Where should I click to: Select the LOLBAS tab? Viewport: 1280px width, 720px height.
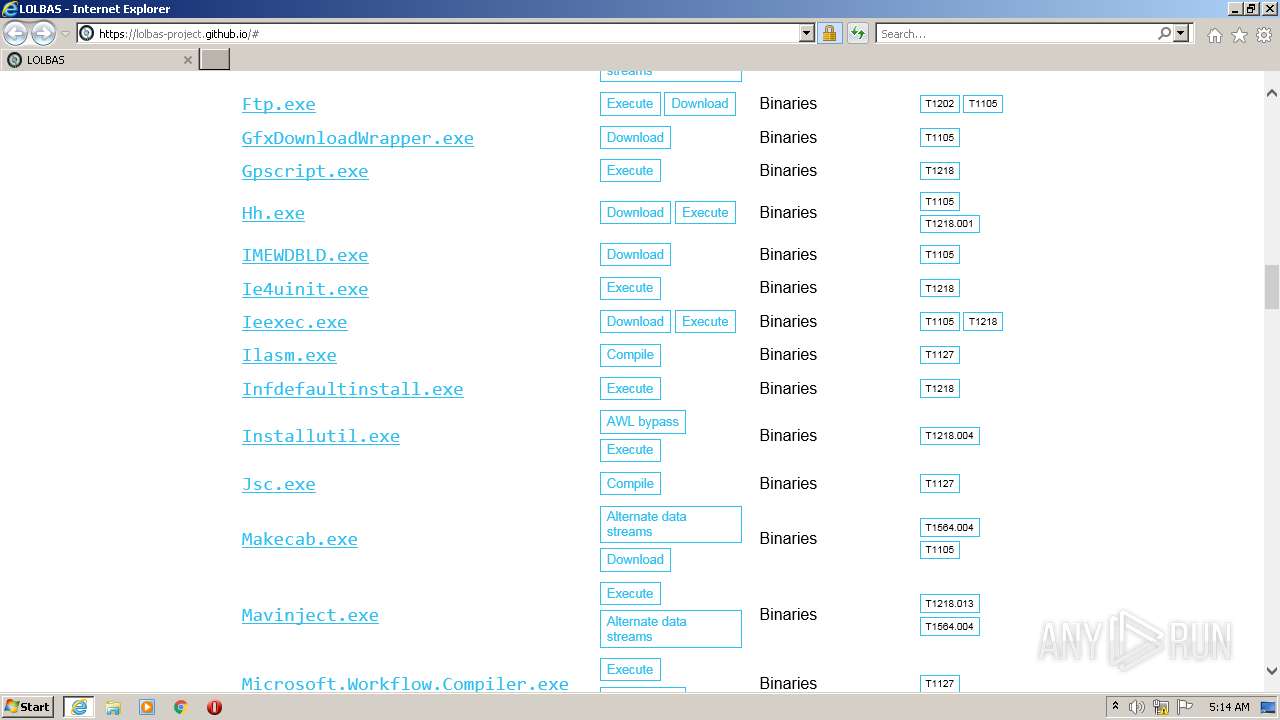tap(98, 60)
